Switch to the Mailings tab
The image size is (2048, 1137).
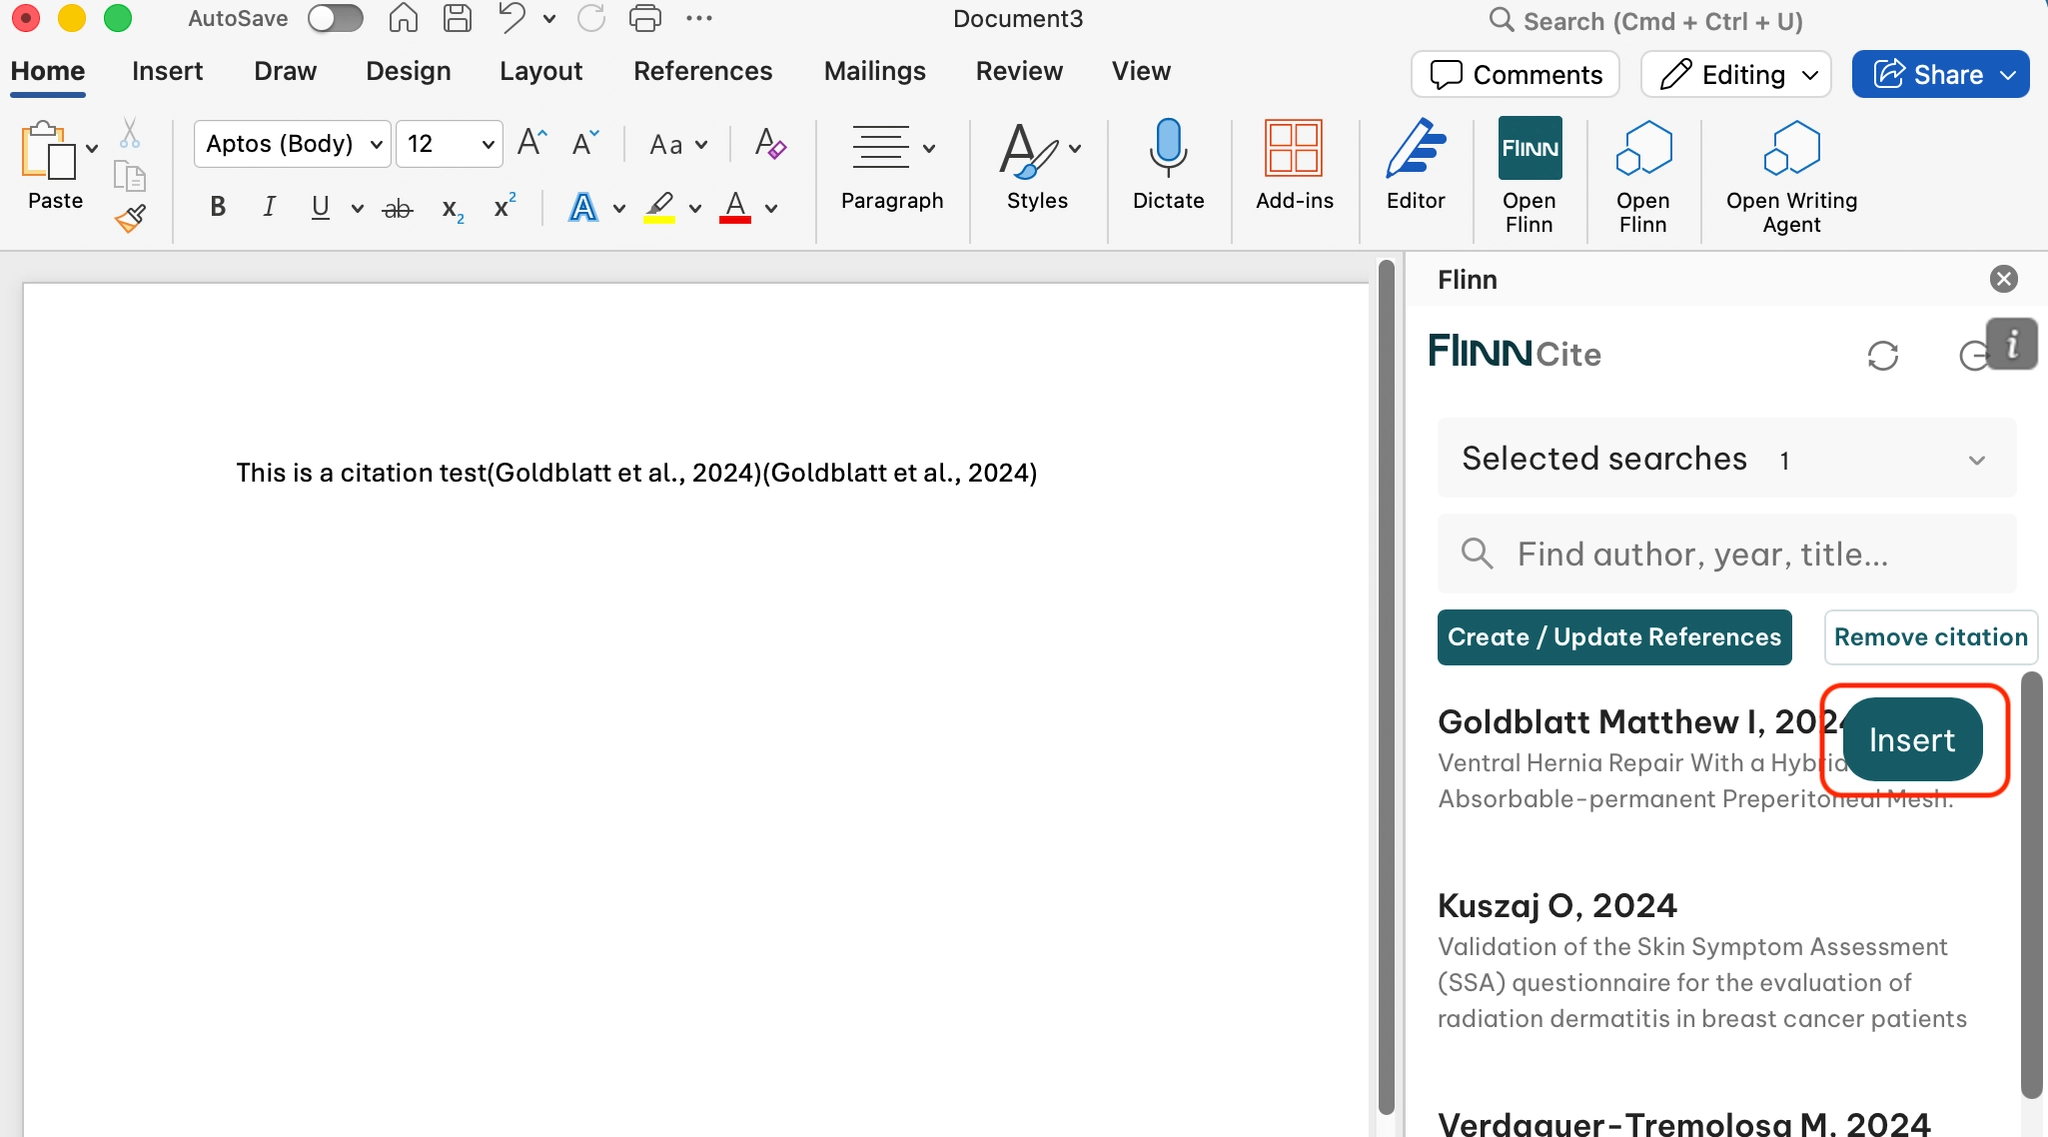pos(875,71)
